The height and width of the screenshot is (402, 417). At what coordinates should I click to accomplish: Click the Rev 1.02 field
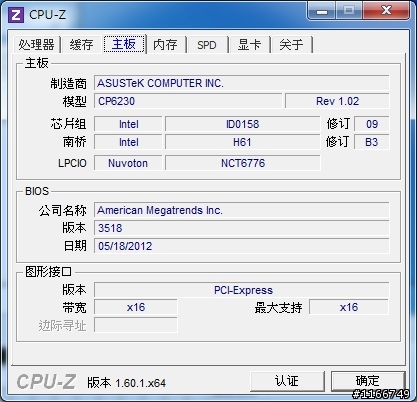337,101
